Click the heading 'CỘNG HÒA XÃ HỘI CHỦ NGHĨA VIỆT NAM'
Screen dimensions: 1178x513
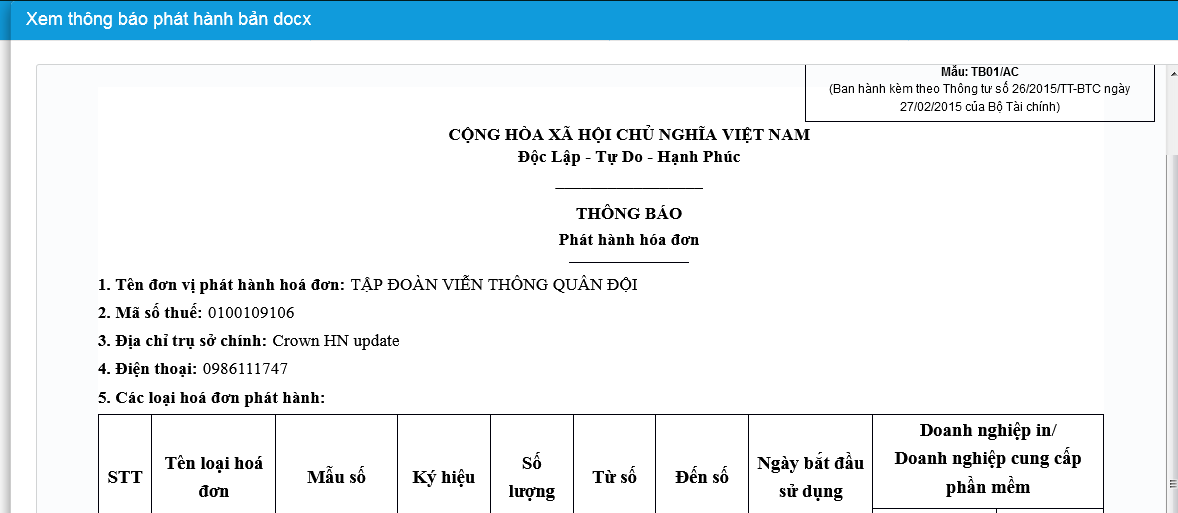click(629, 135)
